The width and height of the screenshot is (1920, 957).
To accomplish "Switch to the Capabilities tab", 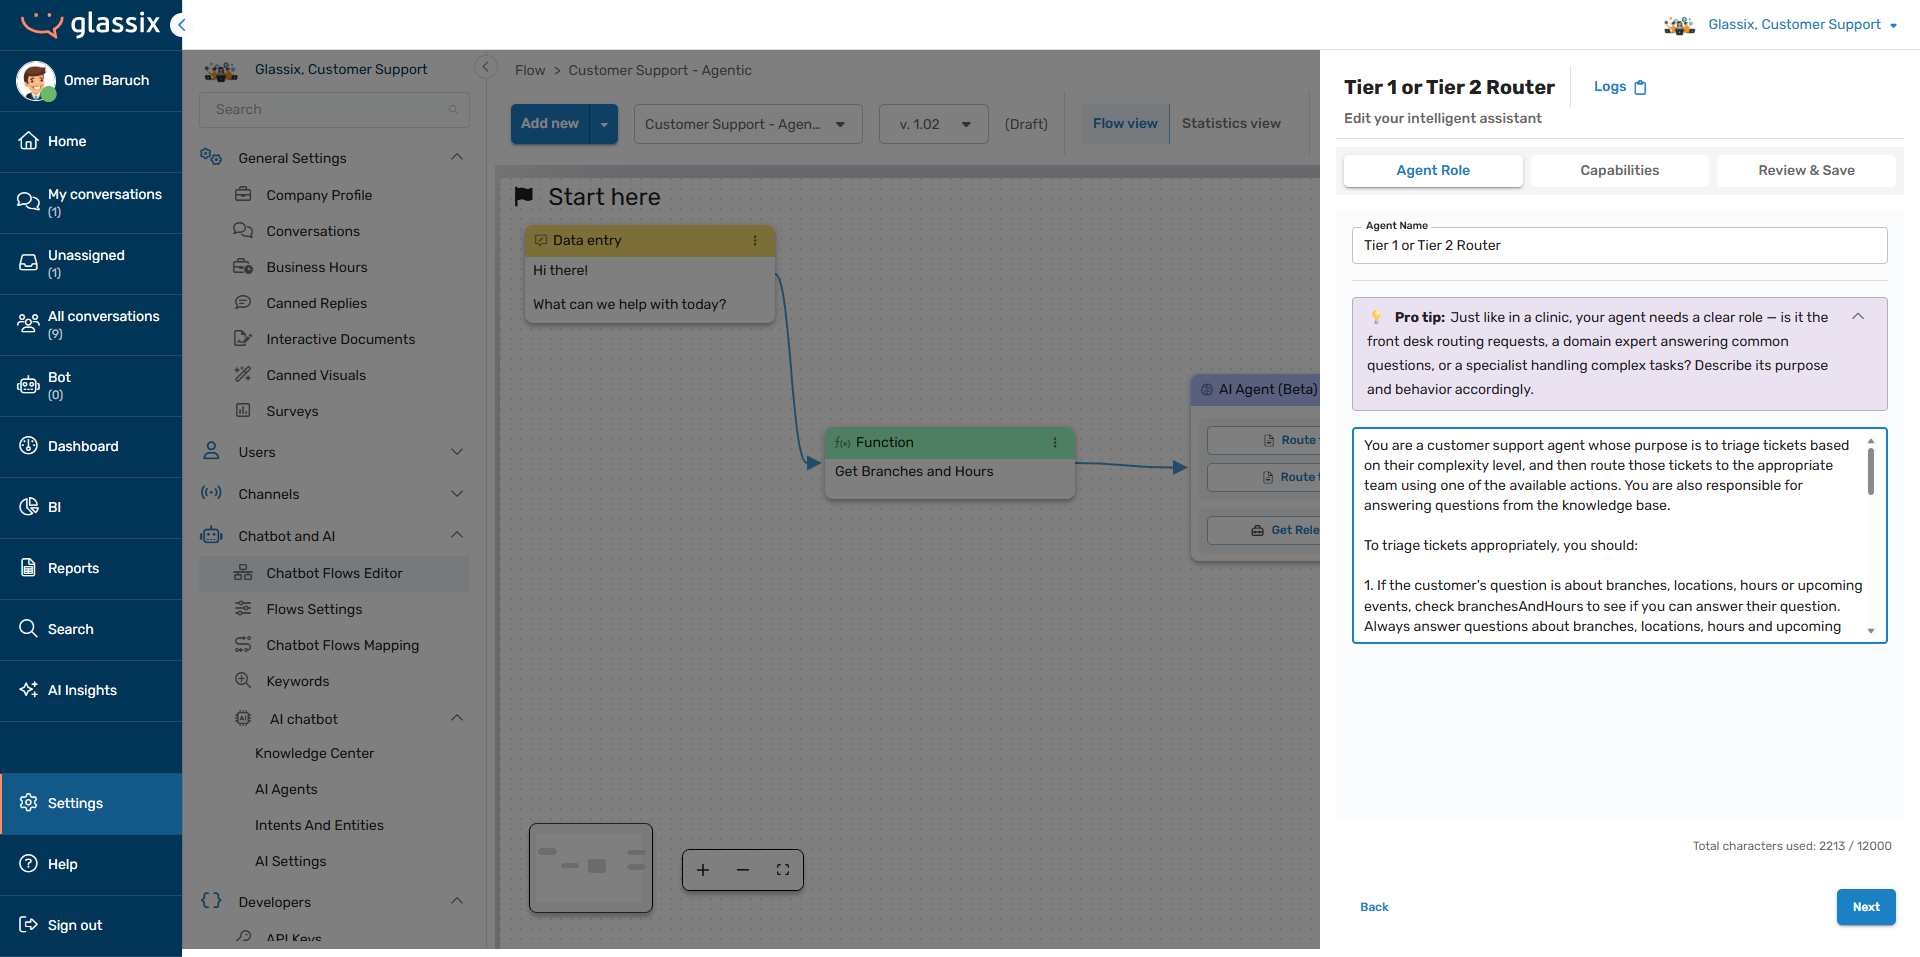I will (x=1619, y=170).
